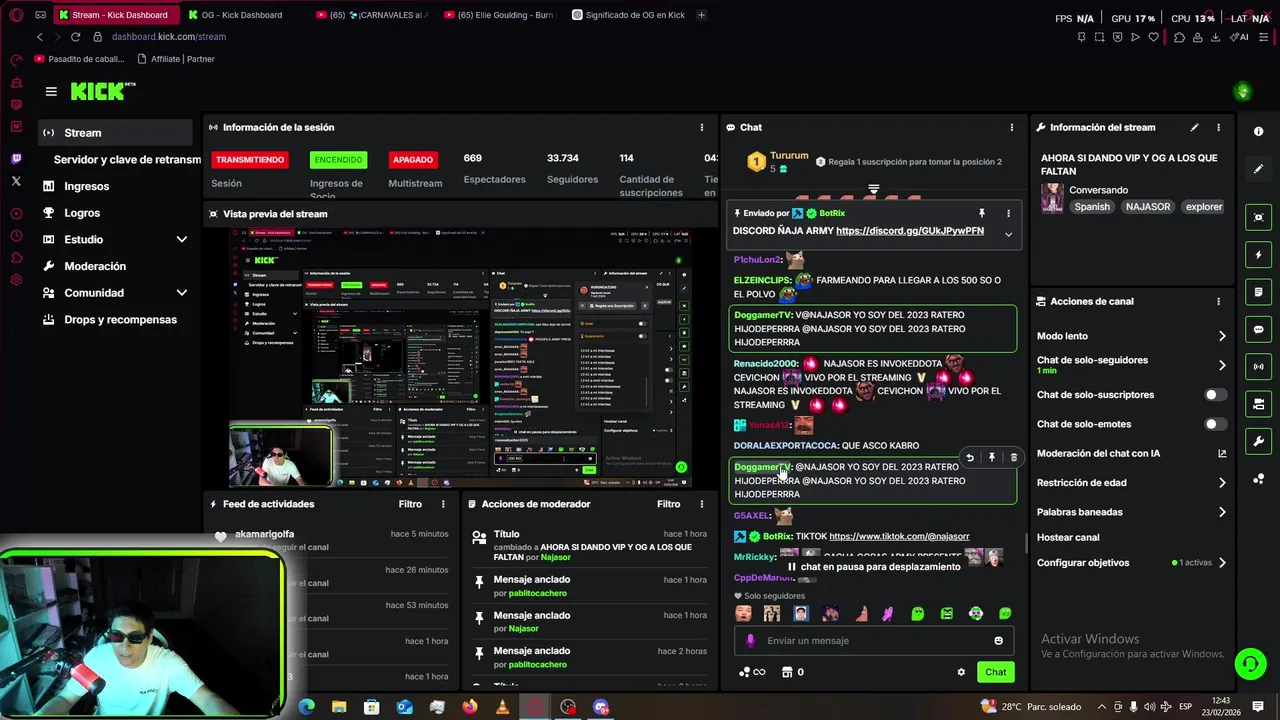Viewport: 1280px width, 720px height.
Task: Open Restricción de edad options
Action: coord(1222,483)
